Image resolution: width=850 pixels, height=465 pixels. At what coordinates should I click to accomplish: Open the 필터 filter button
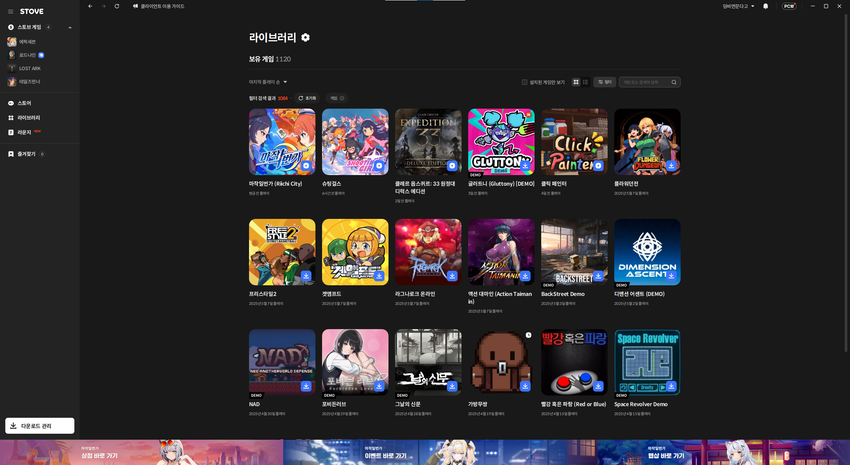coord(604,82)
